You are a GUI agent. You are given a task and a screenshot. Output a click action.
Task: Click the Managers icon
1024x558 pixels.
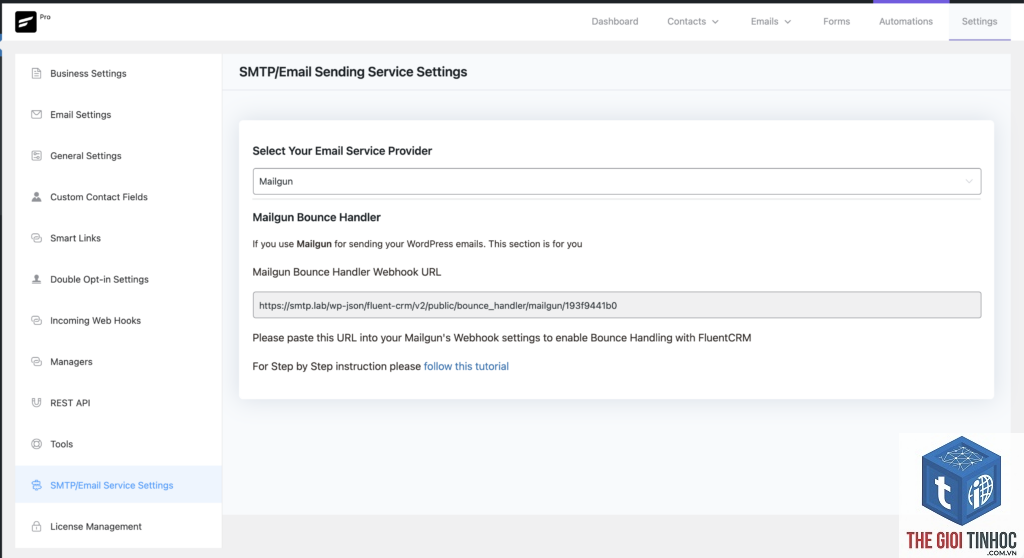pos(37,361)
